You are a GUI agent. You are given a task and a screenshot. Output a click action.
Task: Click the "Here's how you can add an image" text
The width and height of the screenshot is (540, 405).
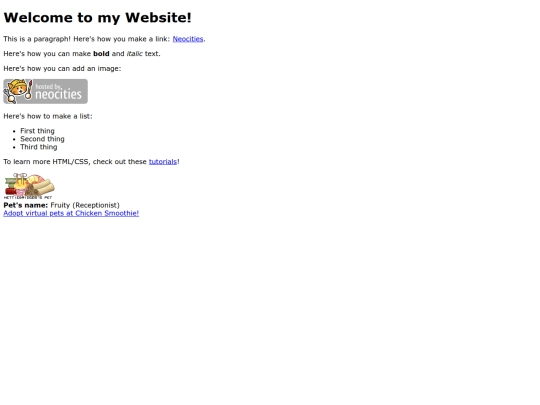[x=62, y=69]
